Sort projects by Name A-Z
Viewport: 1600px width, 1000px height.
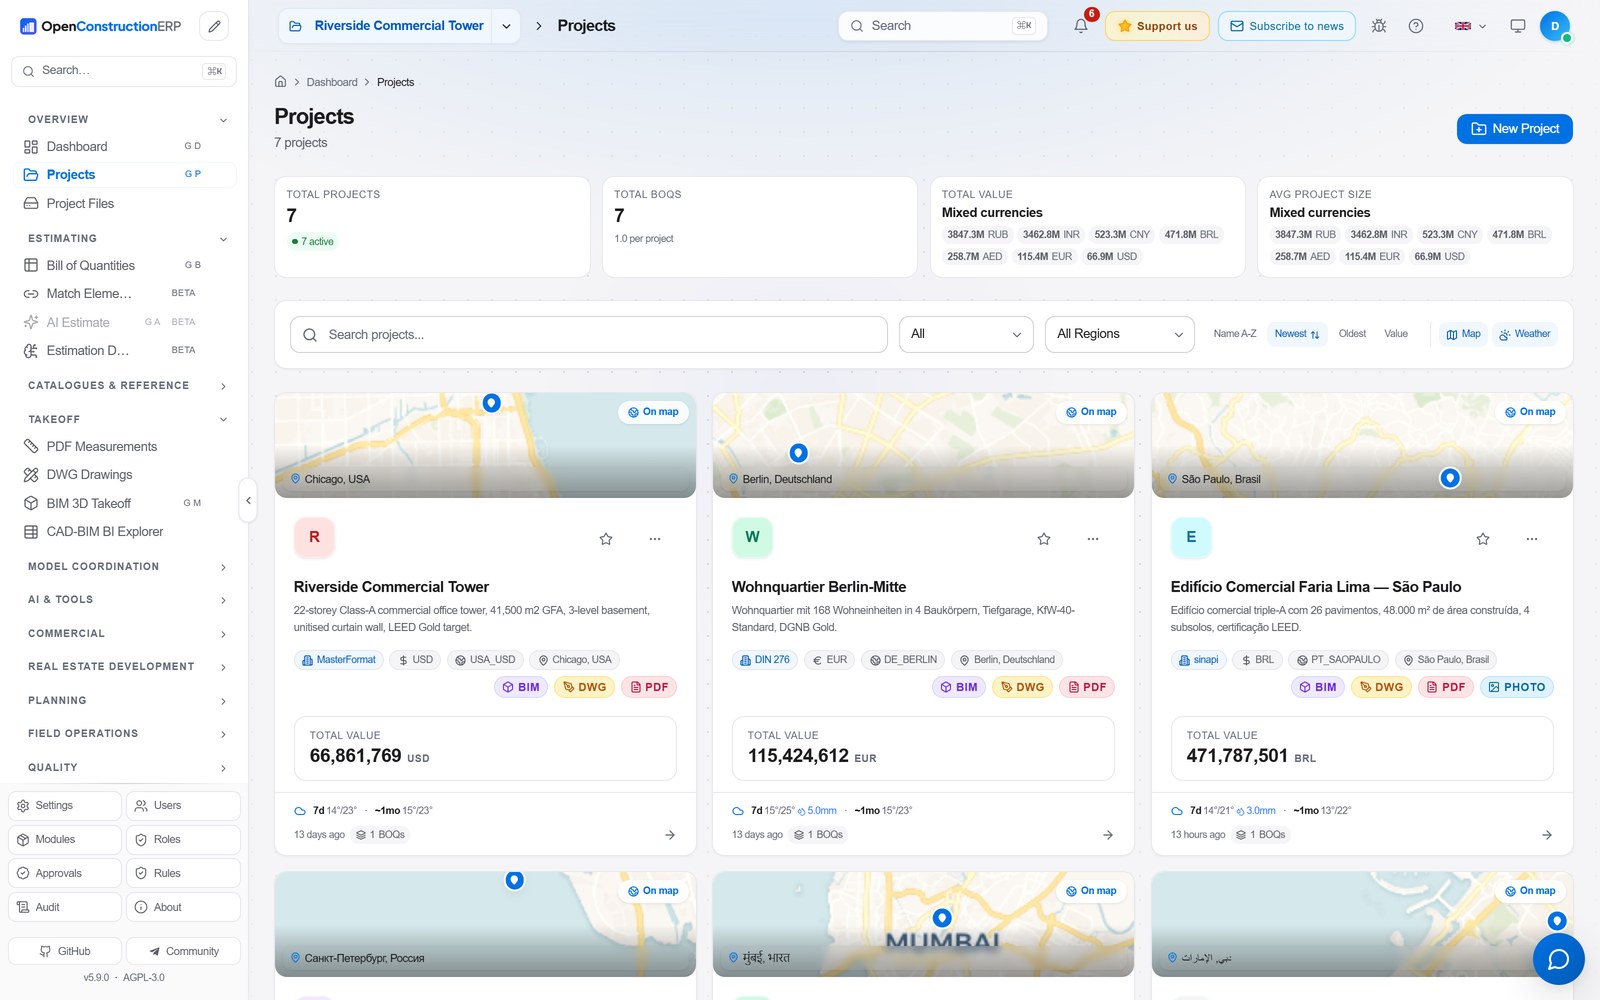pyautogui.click(x=1235, y=334)
